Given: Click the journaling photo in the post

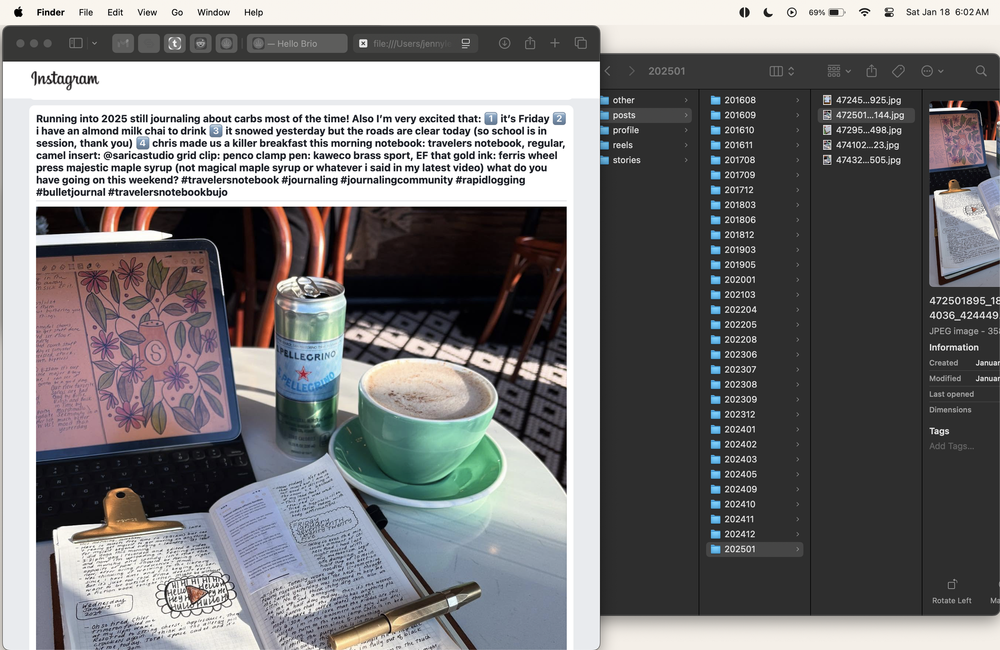Looking at the screenshot, I should (x=301, y=428).
